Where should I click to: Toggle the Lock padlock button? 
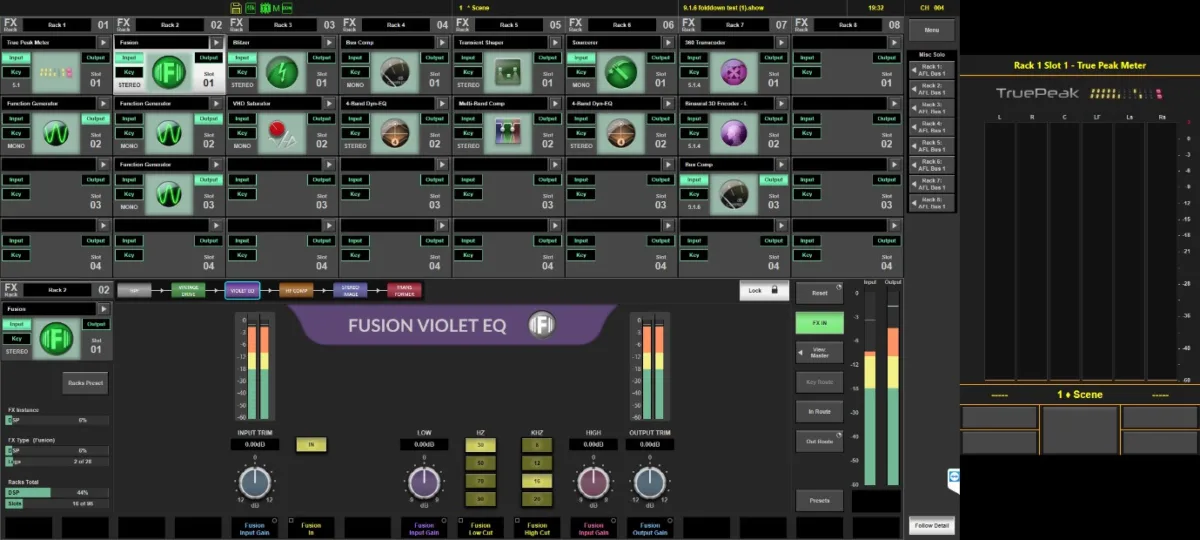tap(765, 290)
